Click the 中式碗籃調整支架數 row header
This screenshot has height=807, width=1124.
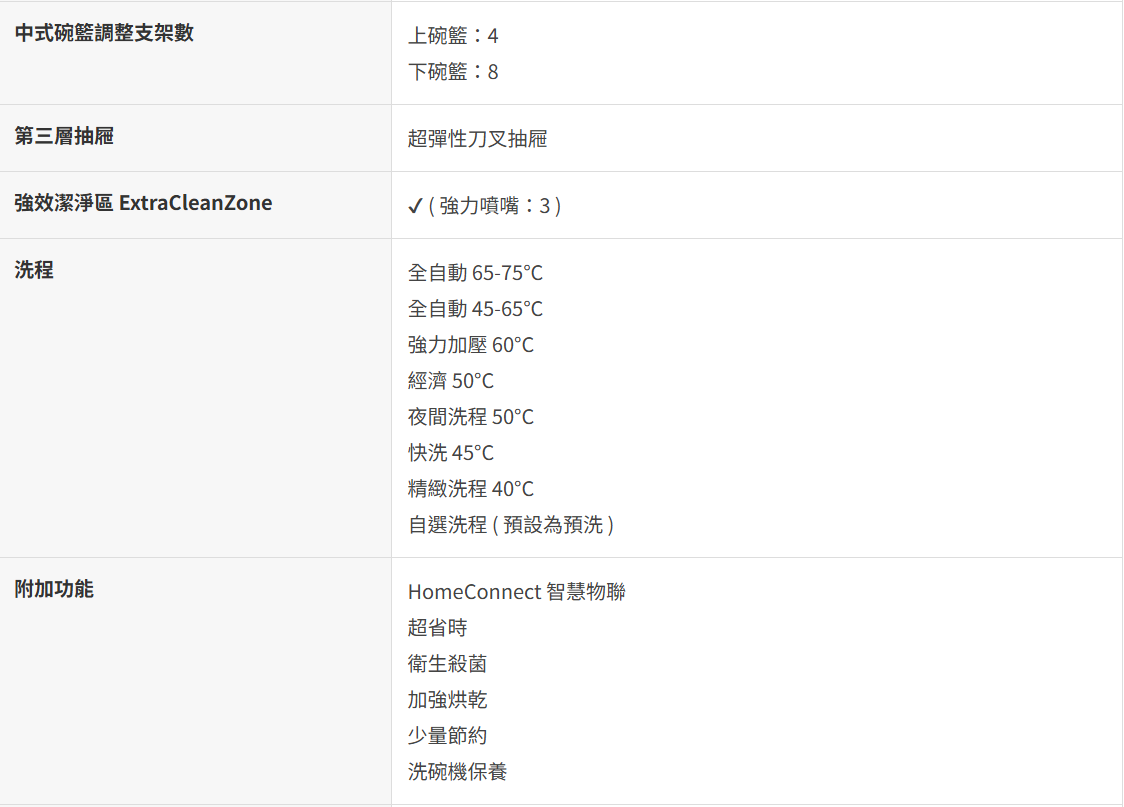coord(104,33)
